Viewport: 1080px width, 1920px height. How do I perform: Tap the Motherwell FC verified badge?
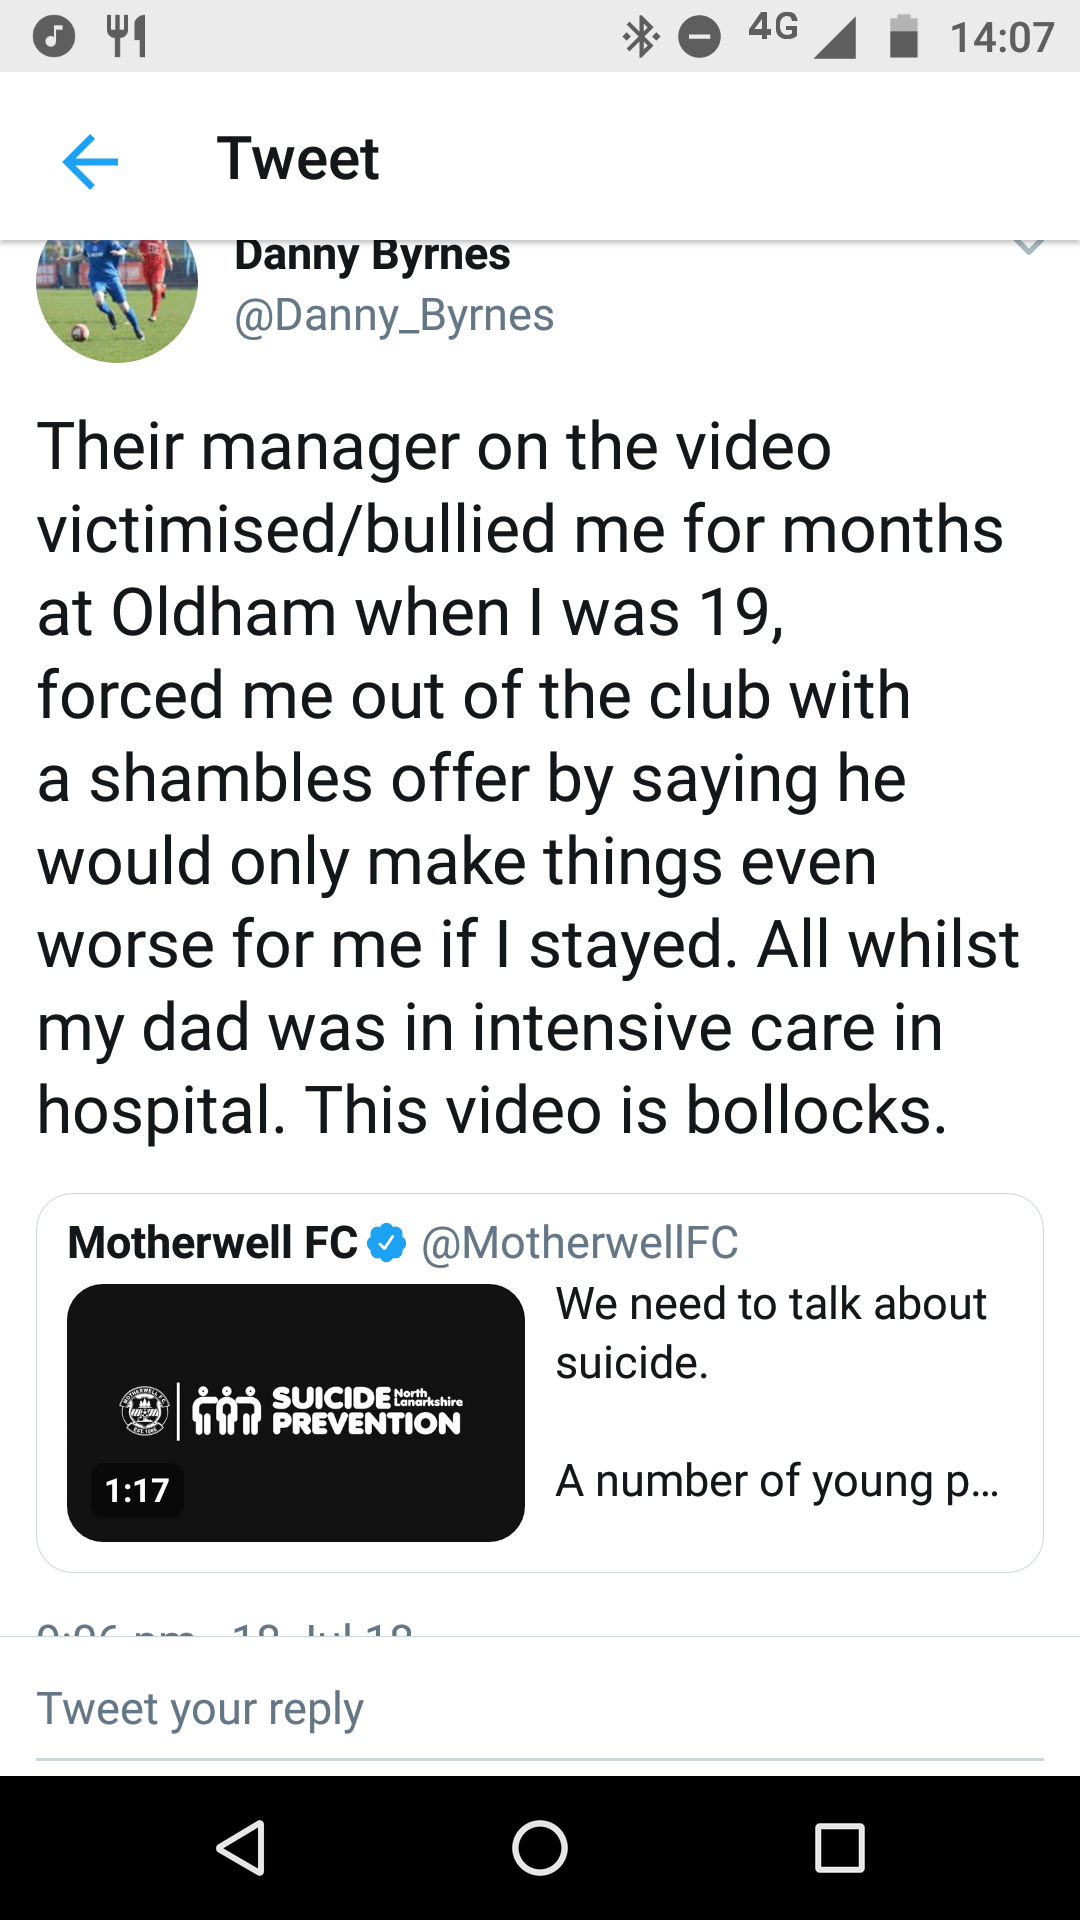click(x=387, y=1243)
